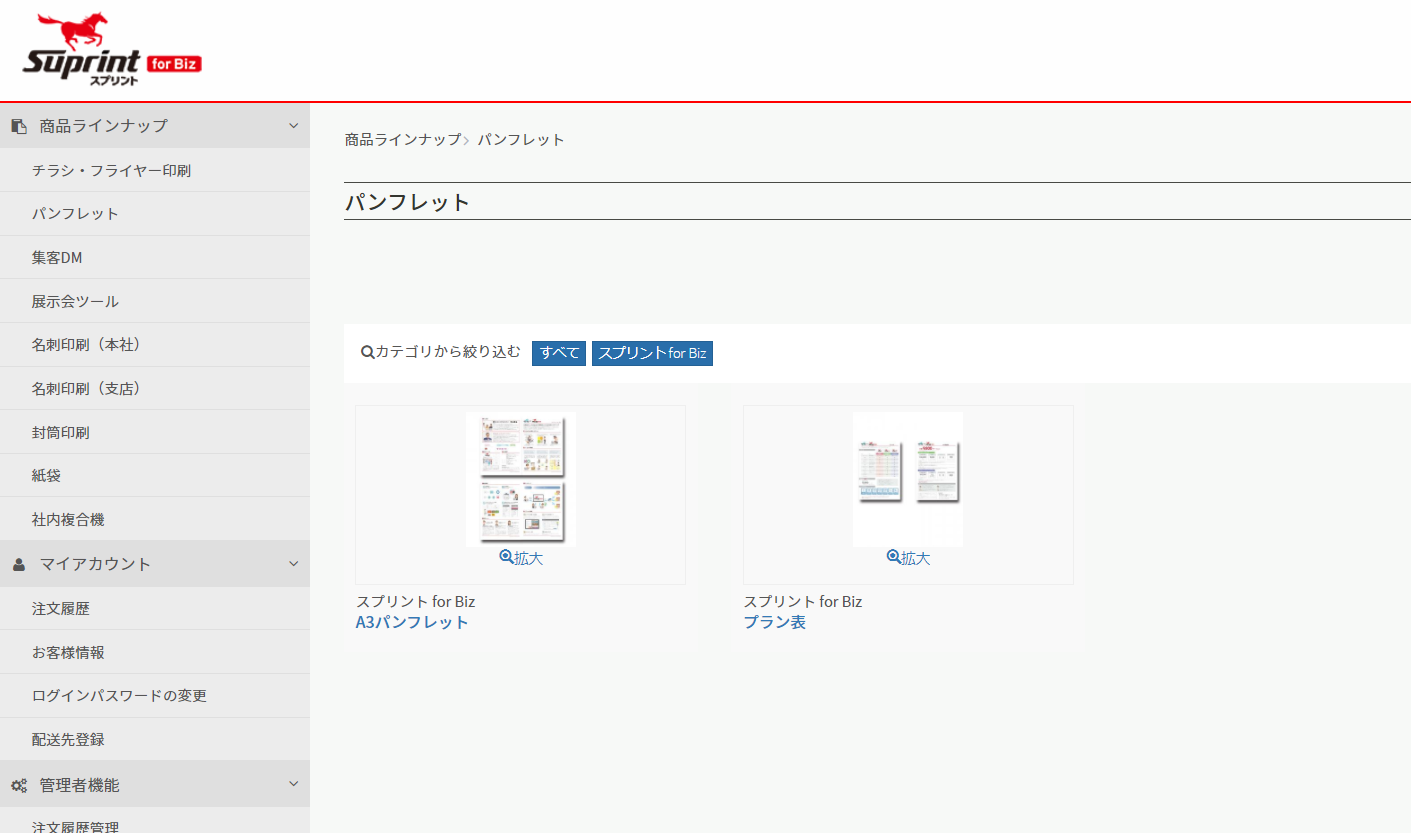Image resolution: width=1411 pixels, height=833 pixels.
Task: Open チラシ・フライヤー印刷 in the sidebar
Action: point(155,170)
